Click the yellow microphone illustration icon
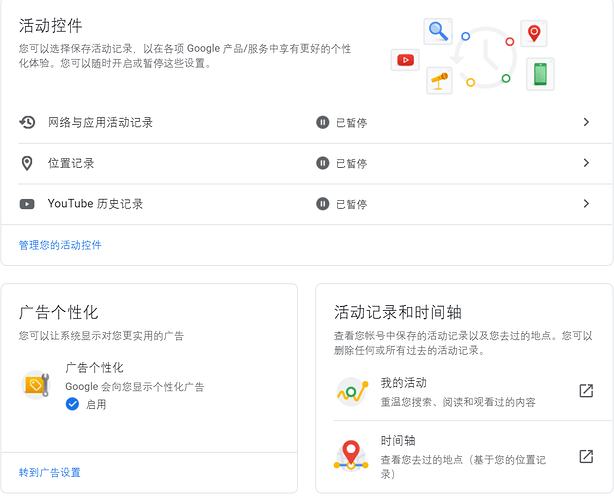 439,81
